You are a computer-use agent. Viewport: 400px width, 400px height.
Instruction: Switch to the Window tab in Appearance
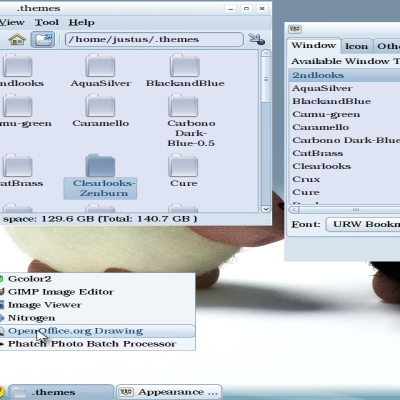[314, 45]
